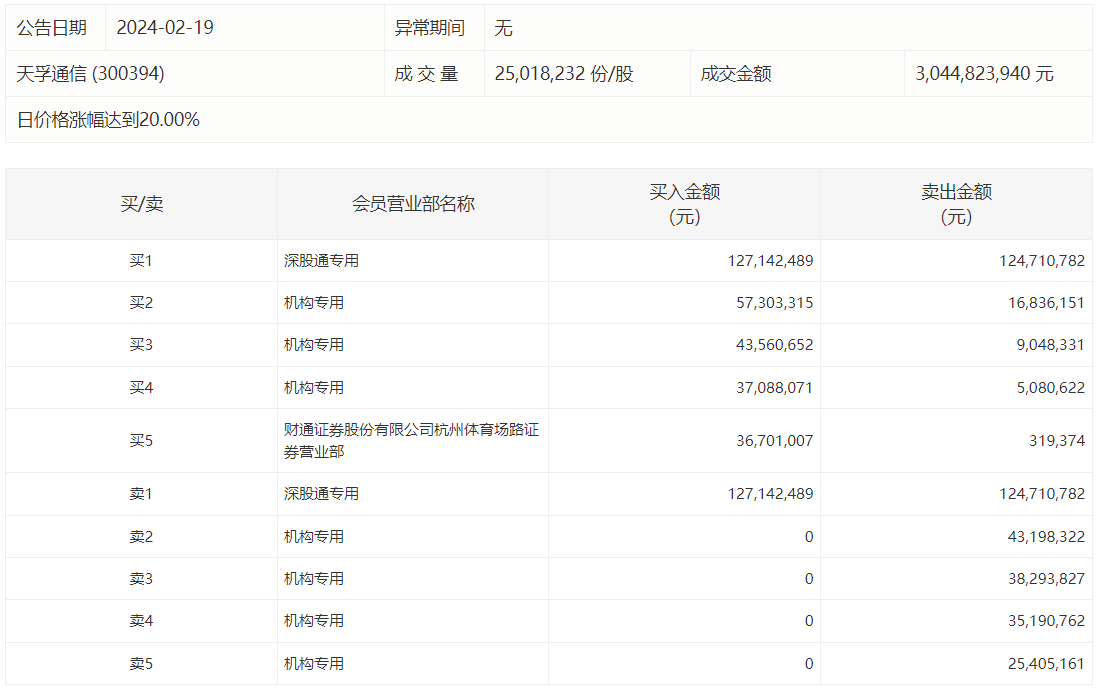This screenshot has height=690, width=1099.
Task: Select the volume value 25,018,232 份/股
Action: (x=564, y=74)
